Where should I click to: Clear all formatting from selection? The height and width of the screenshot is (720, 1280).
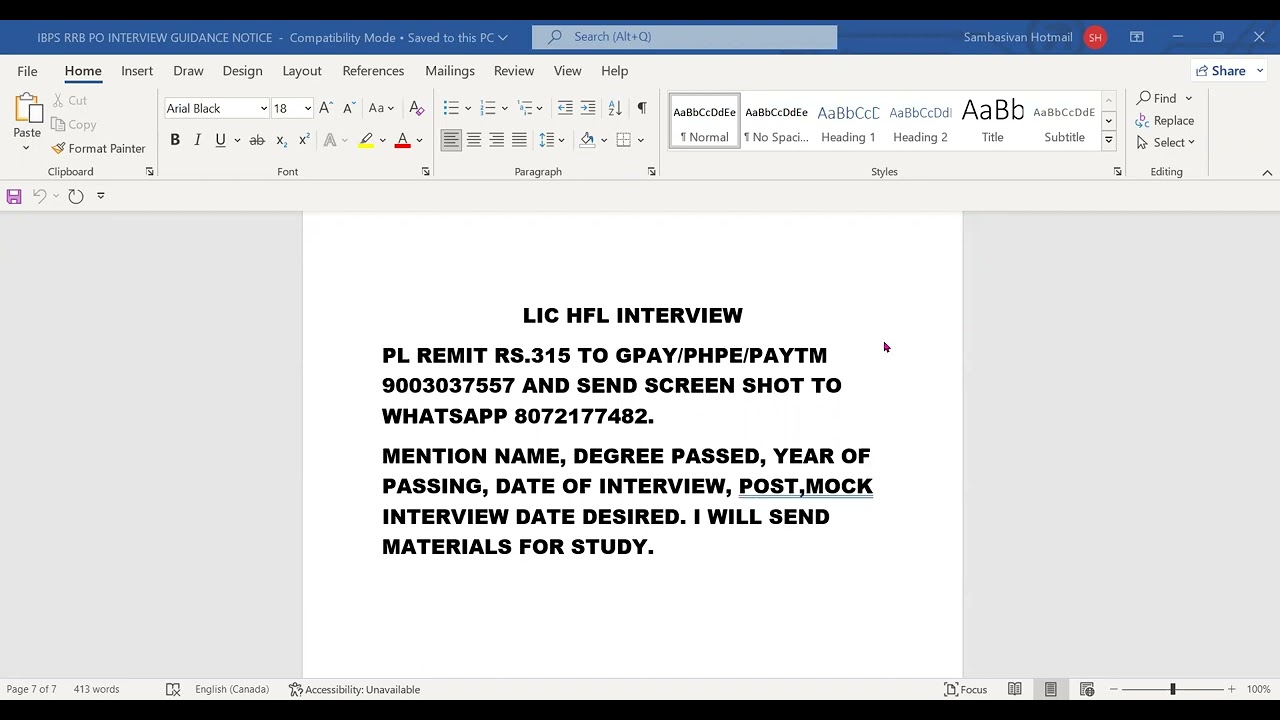click(x=417, y=108)
